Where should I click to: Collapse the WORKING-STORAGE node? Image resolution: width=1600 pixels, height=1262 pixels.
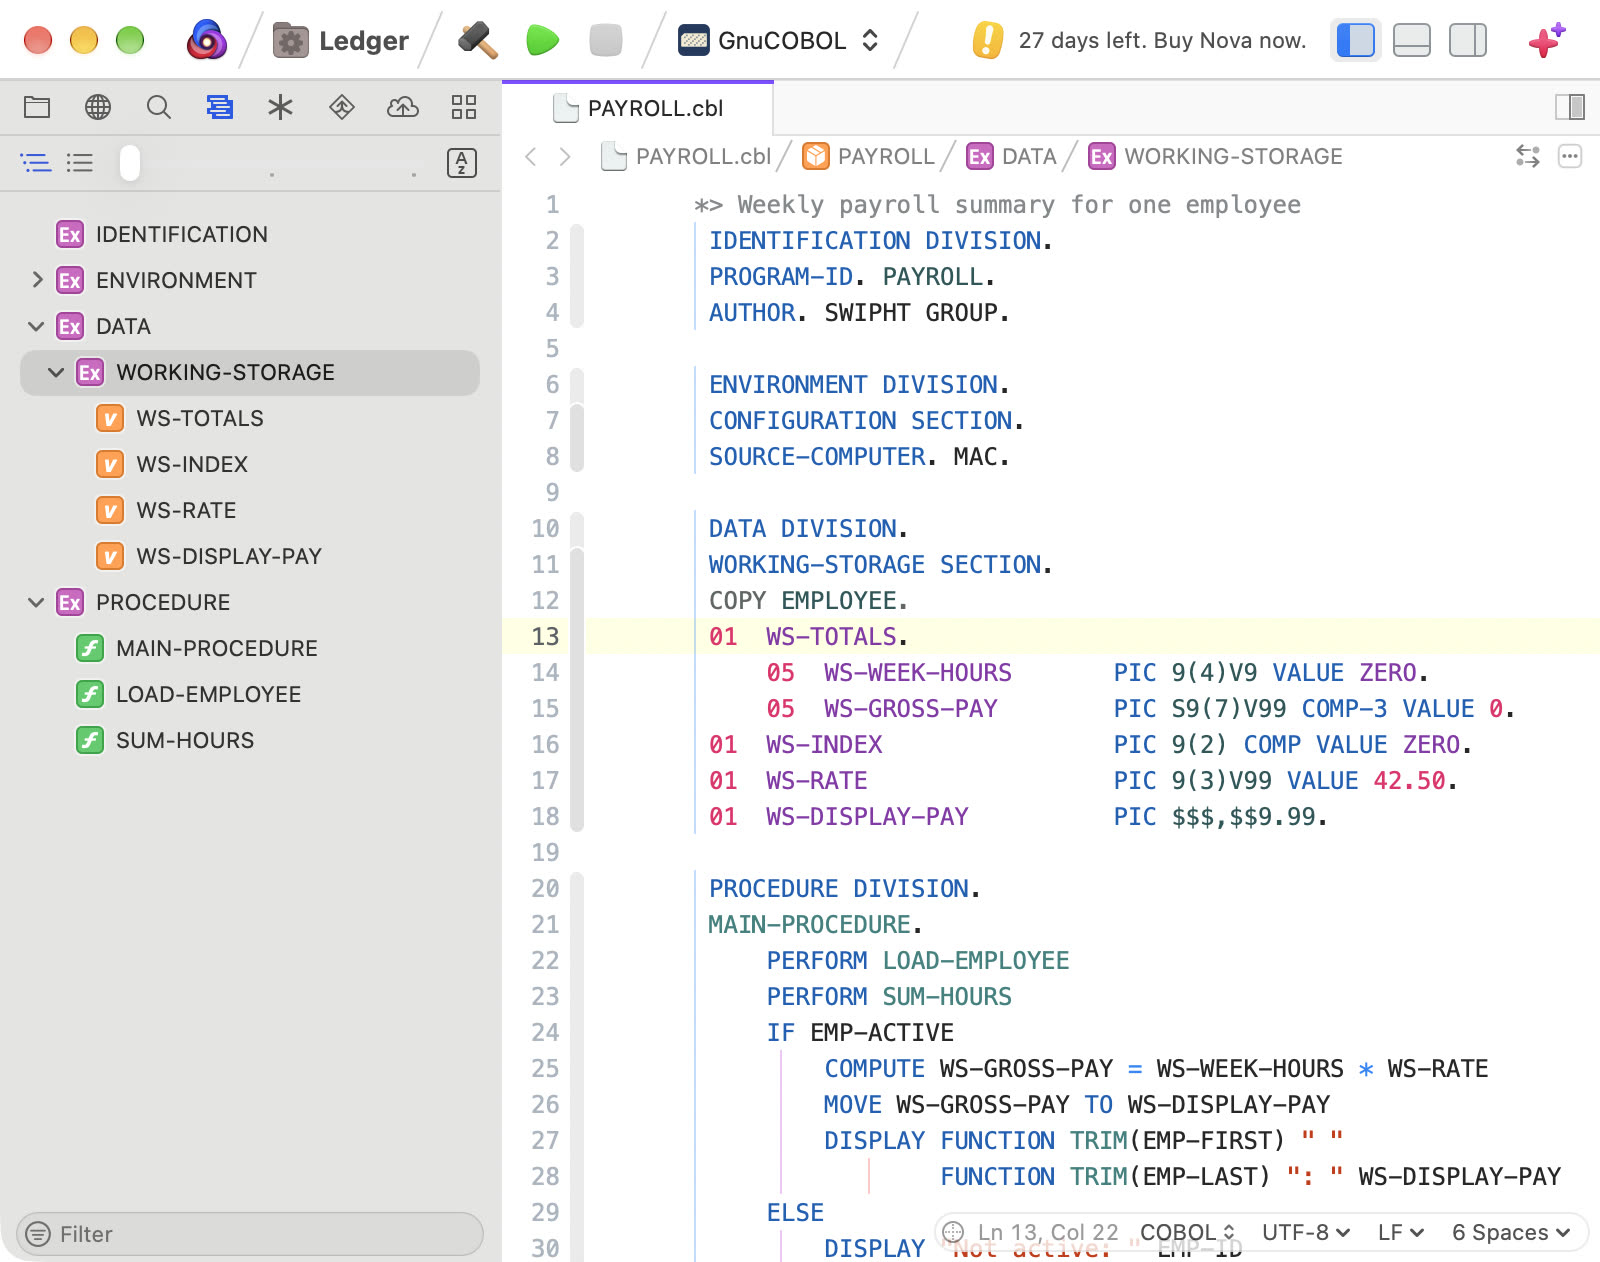[56, 372]
